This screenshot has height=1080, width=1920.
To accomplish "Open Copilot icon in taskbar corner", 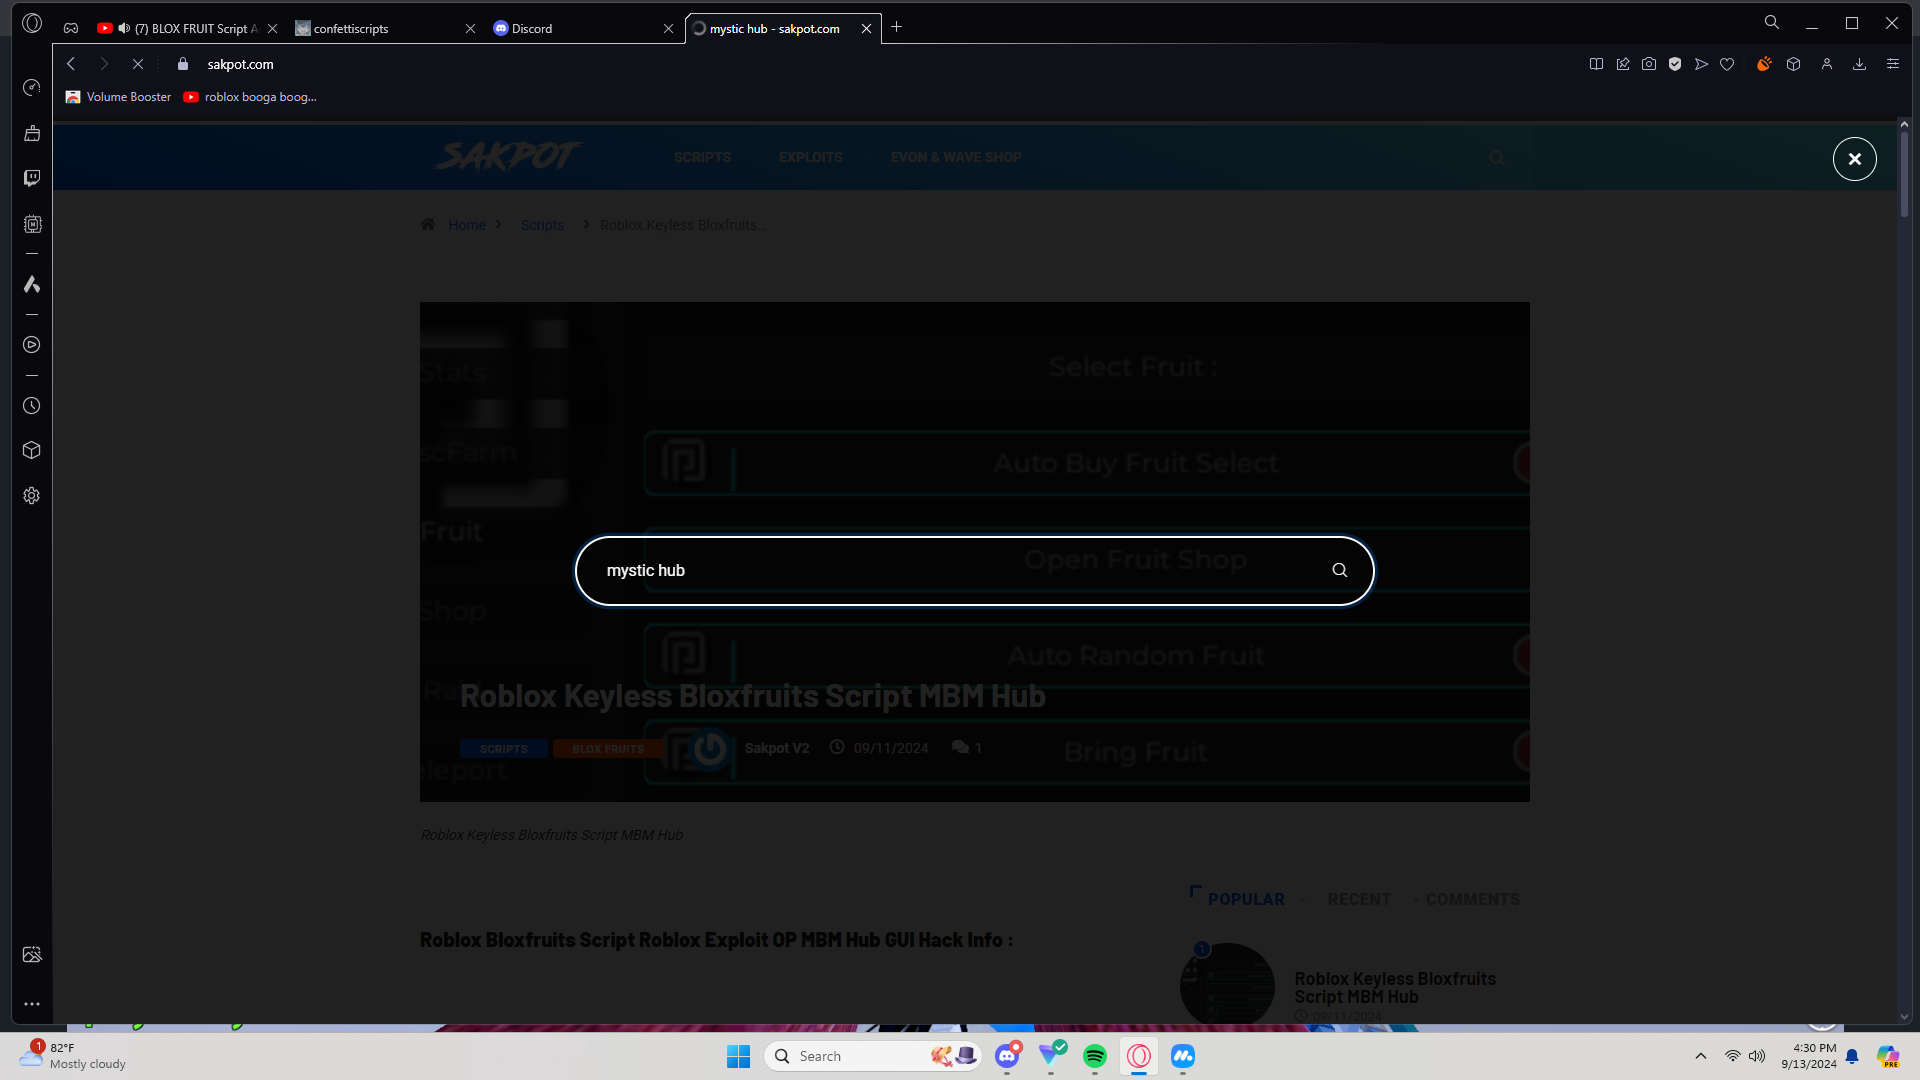I will 1888,1056.
